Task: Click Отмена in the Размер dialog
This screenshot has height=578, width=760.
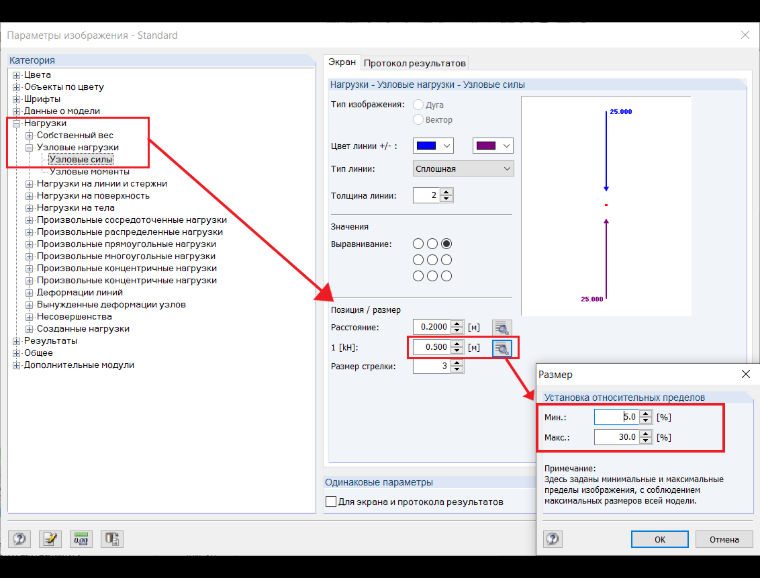Action: [724, 539]
